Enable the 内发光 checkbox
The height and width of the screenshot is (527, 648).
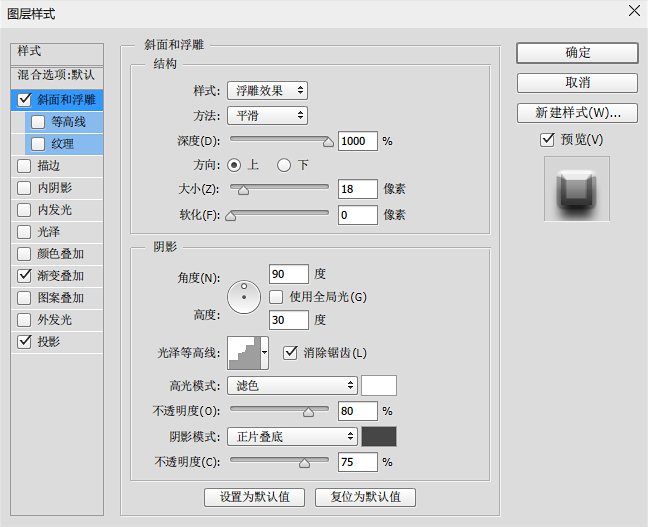(x=24, y=210)
